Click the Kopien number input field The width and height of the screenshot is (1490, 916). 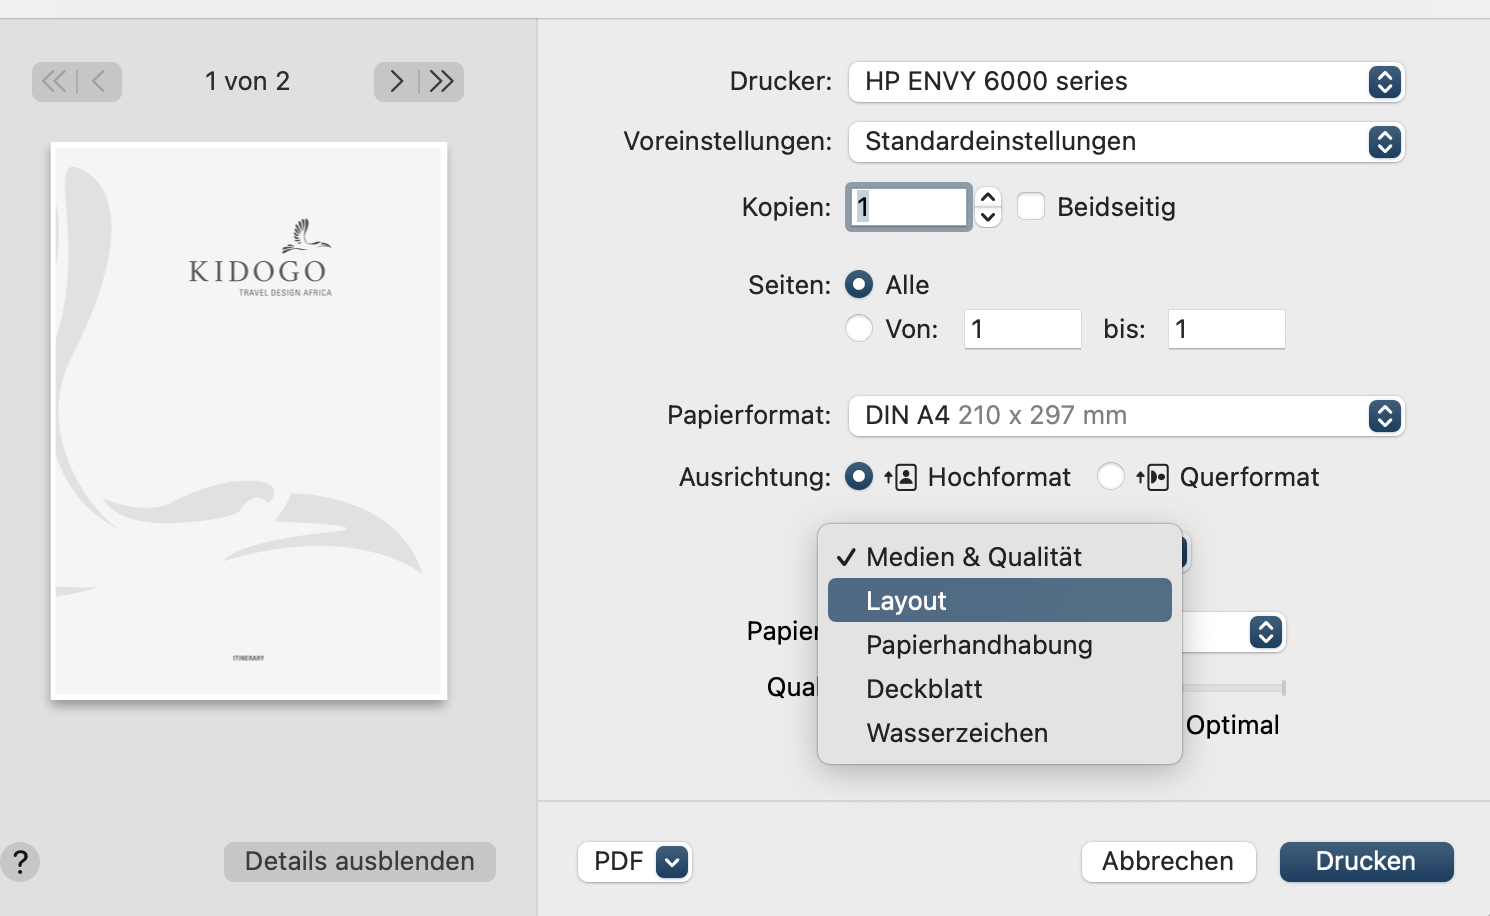909,207
